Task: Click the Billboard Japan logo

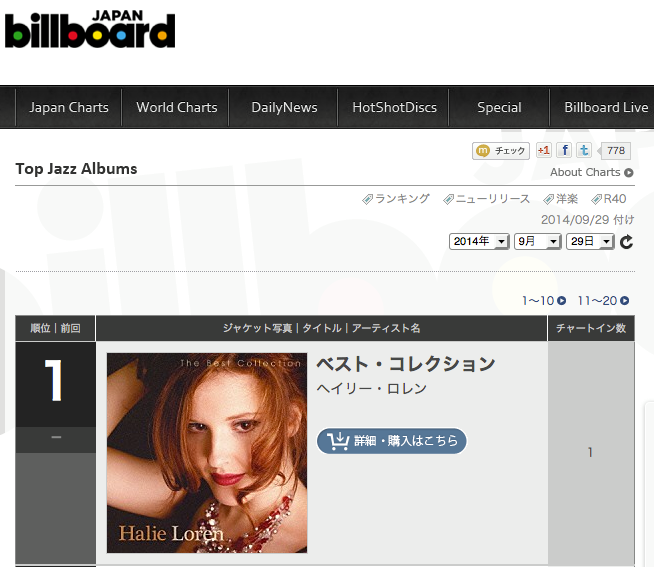Action: point(90,29)
